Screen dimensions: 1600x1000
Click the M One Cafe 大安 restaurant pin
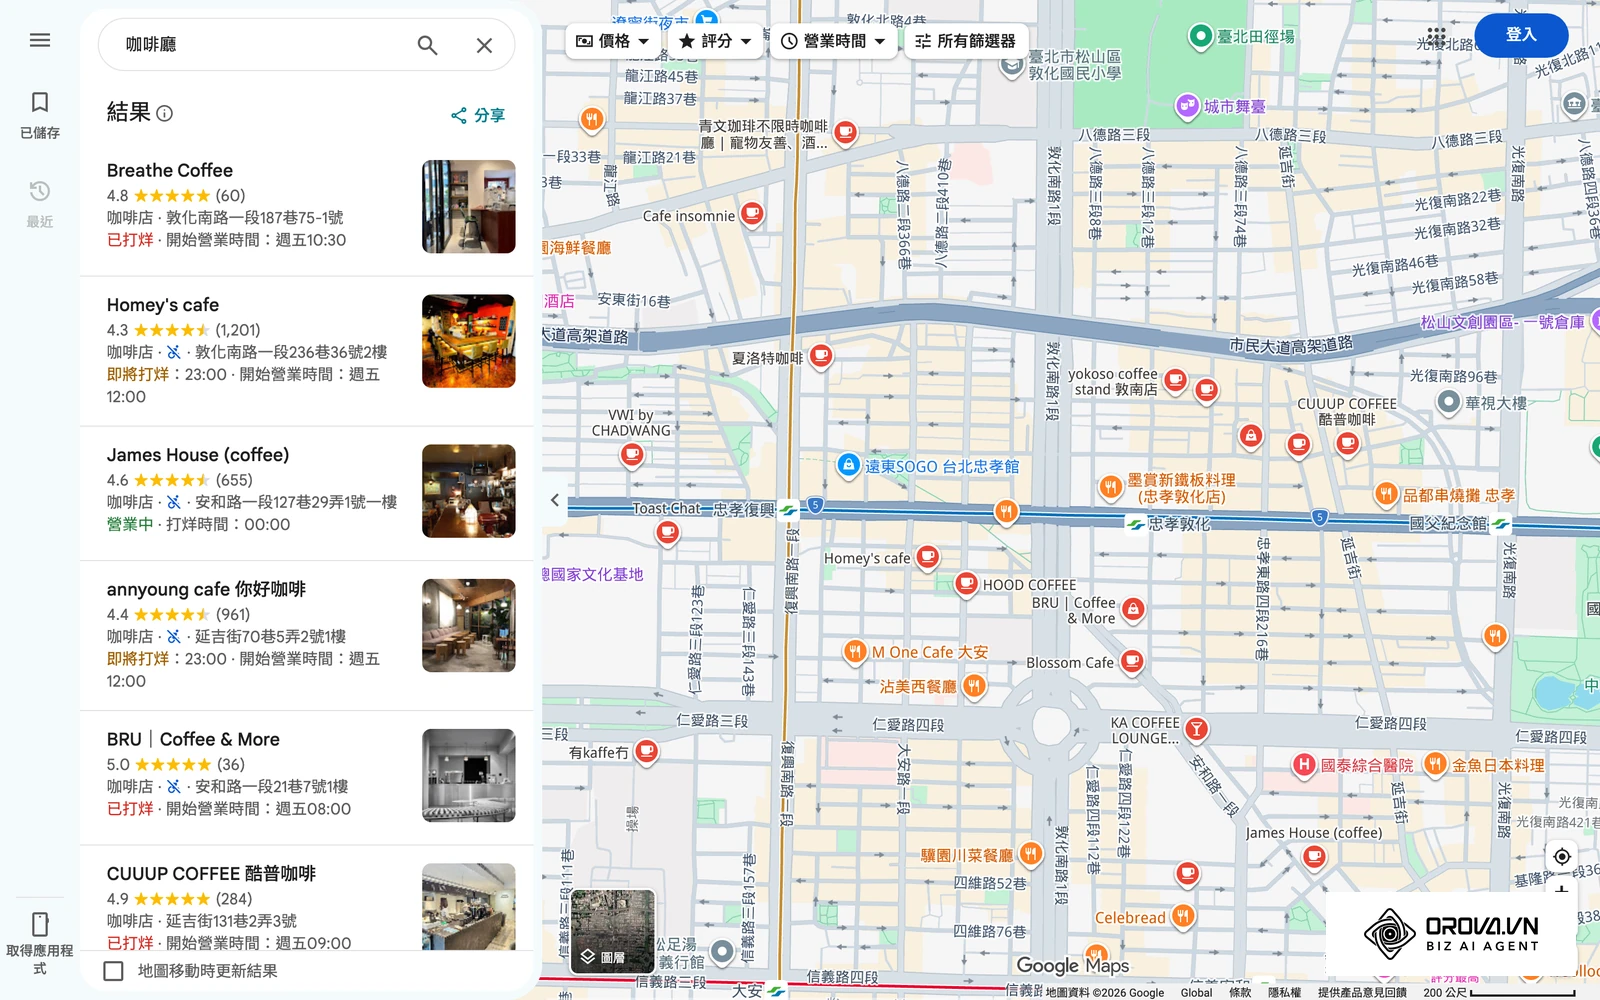point(854,652)
